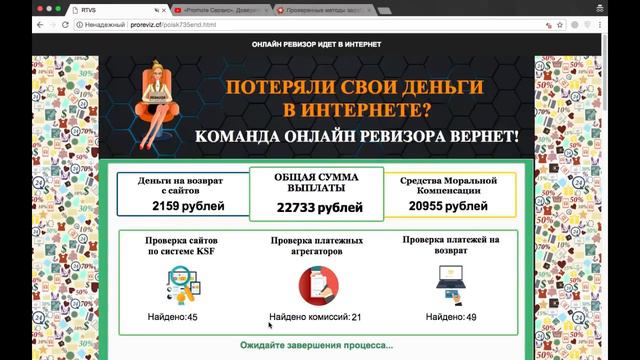Viewport: 640px width, 360px height.
Task: Click the Найдено: 49 result text
Action: click(451, 317)
